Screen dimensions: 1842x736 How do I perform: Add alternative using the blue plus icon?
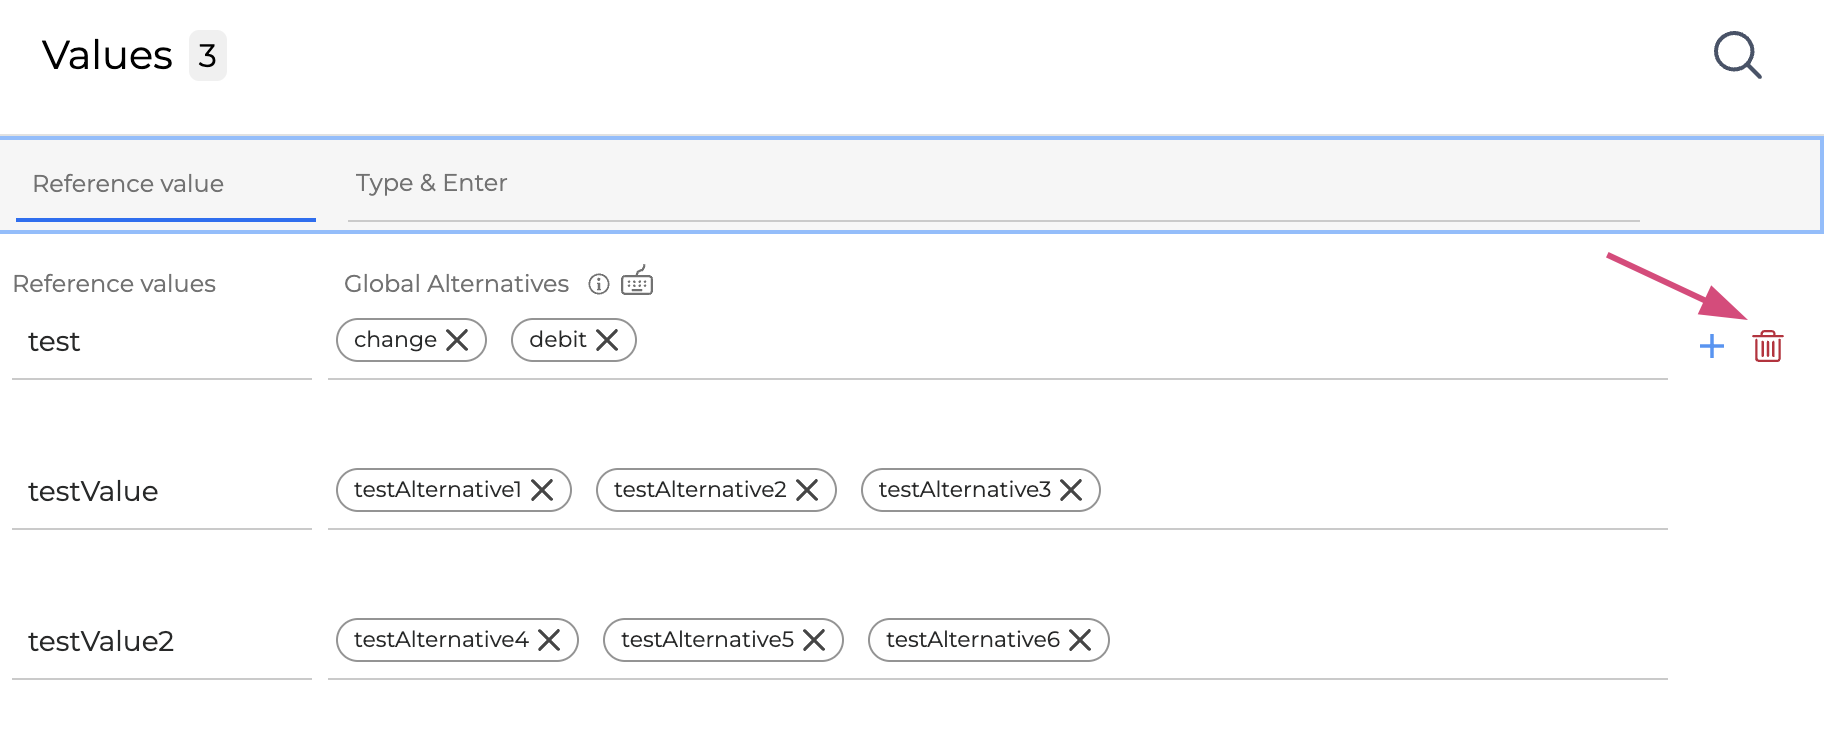coord(1711,346)
